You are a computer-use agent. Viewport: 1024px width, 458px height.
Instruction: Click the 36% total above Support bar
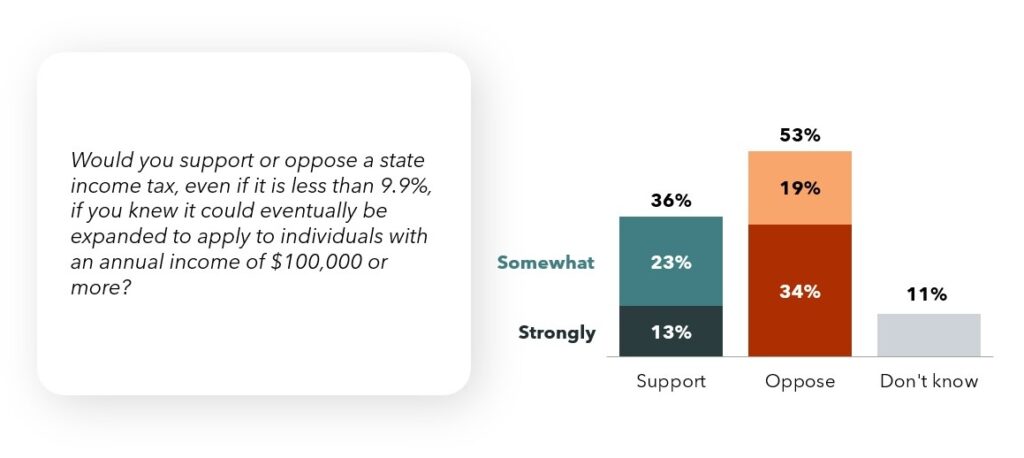670,201
